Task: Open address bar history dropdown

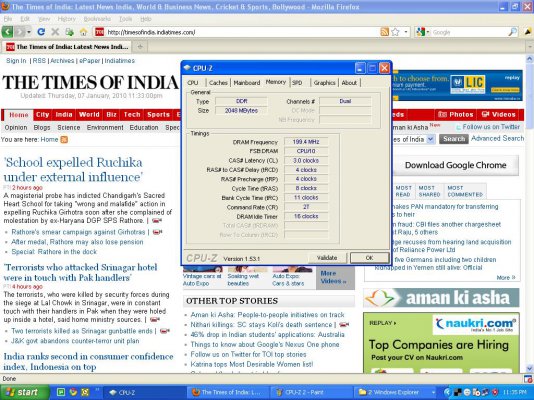Action: coord(406,32)
